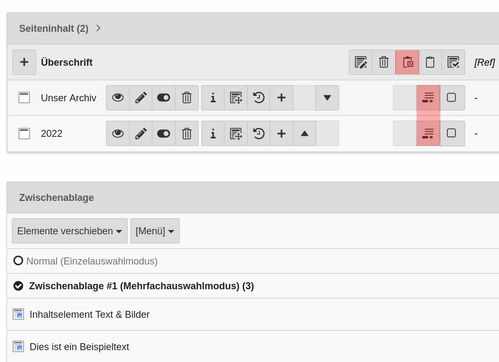
Task: Tick the checkbox for the 2022 row
Action: [x=451, y=133]
